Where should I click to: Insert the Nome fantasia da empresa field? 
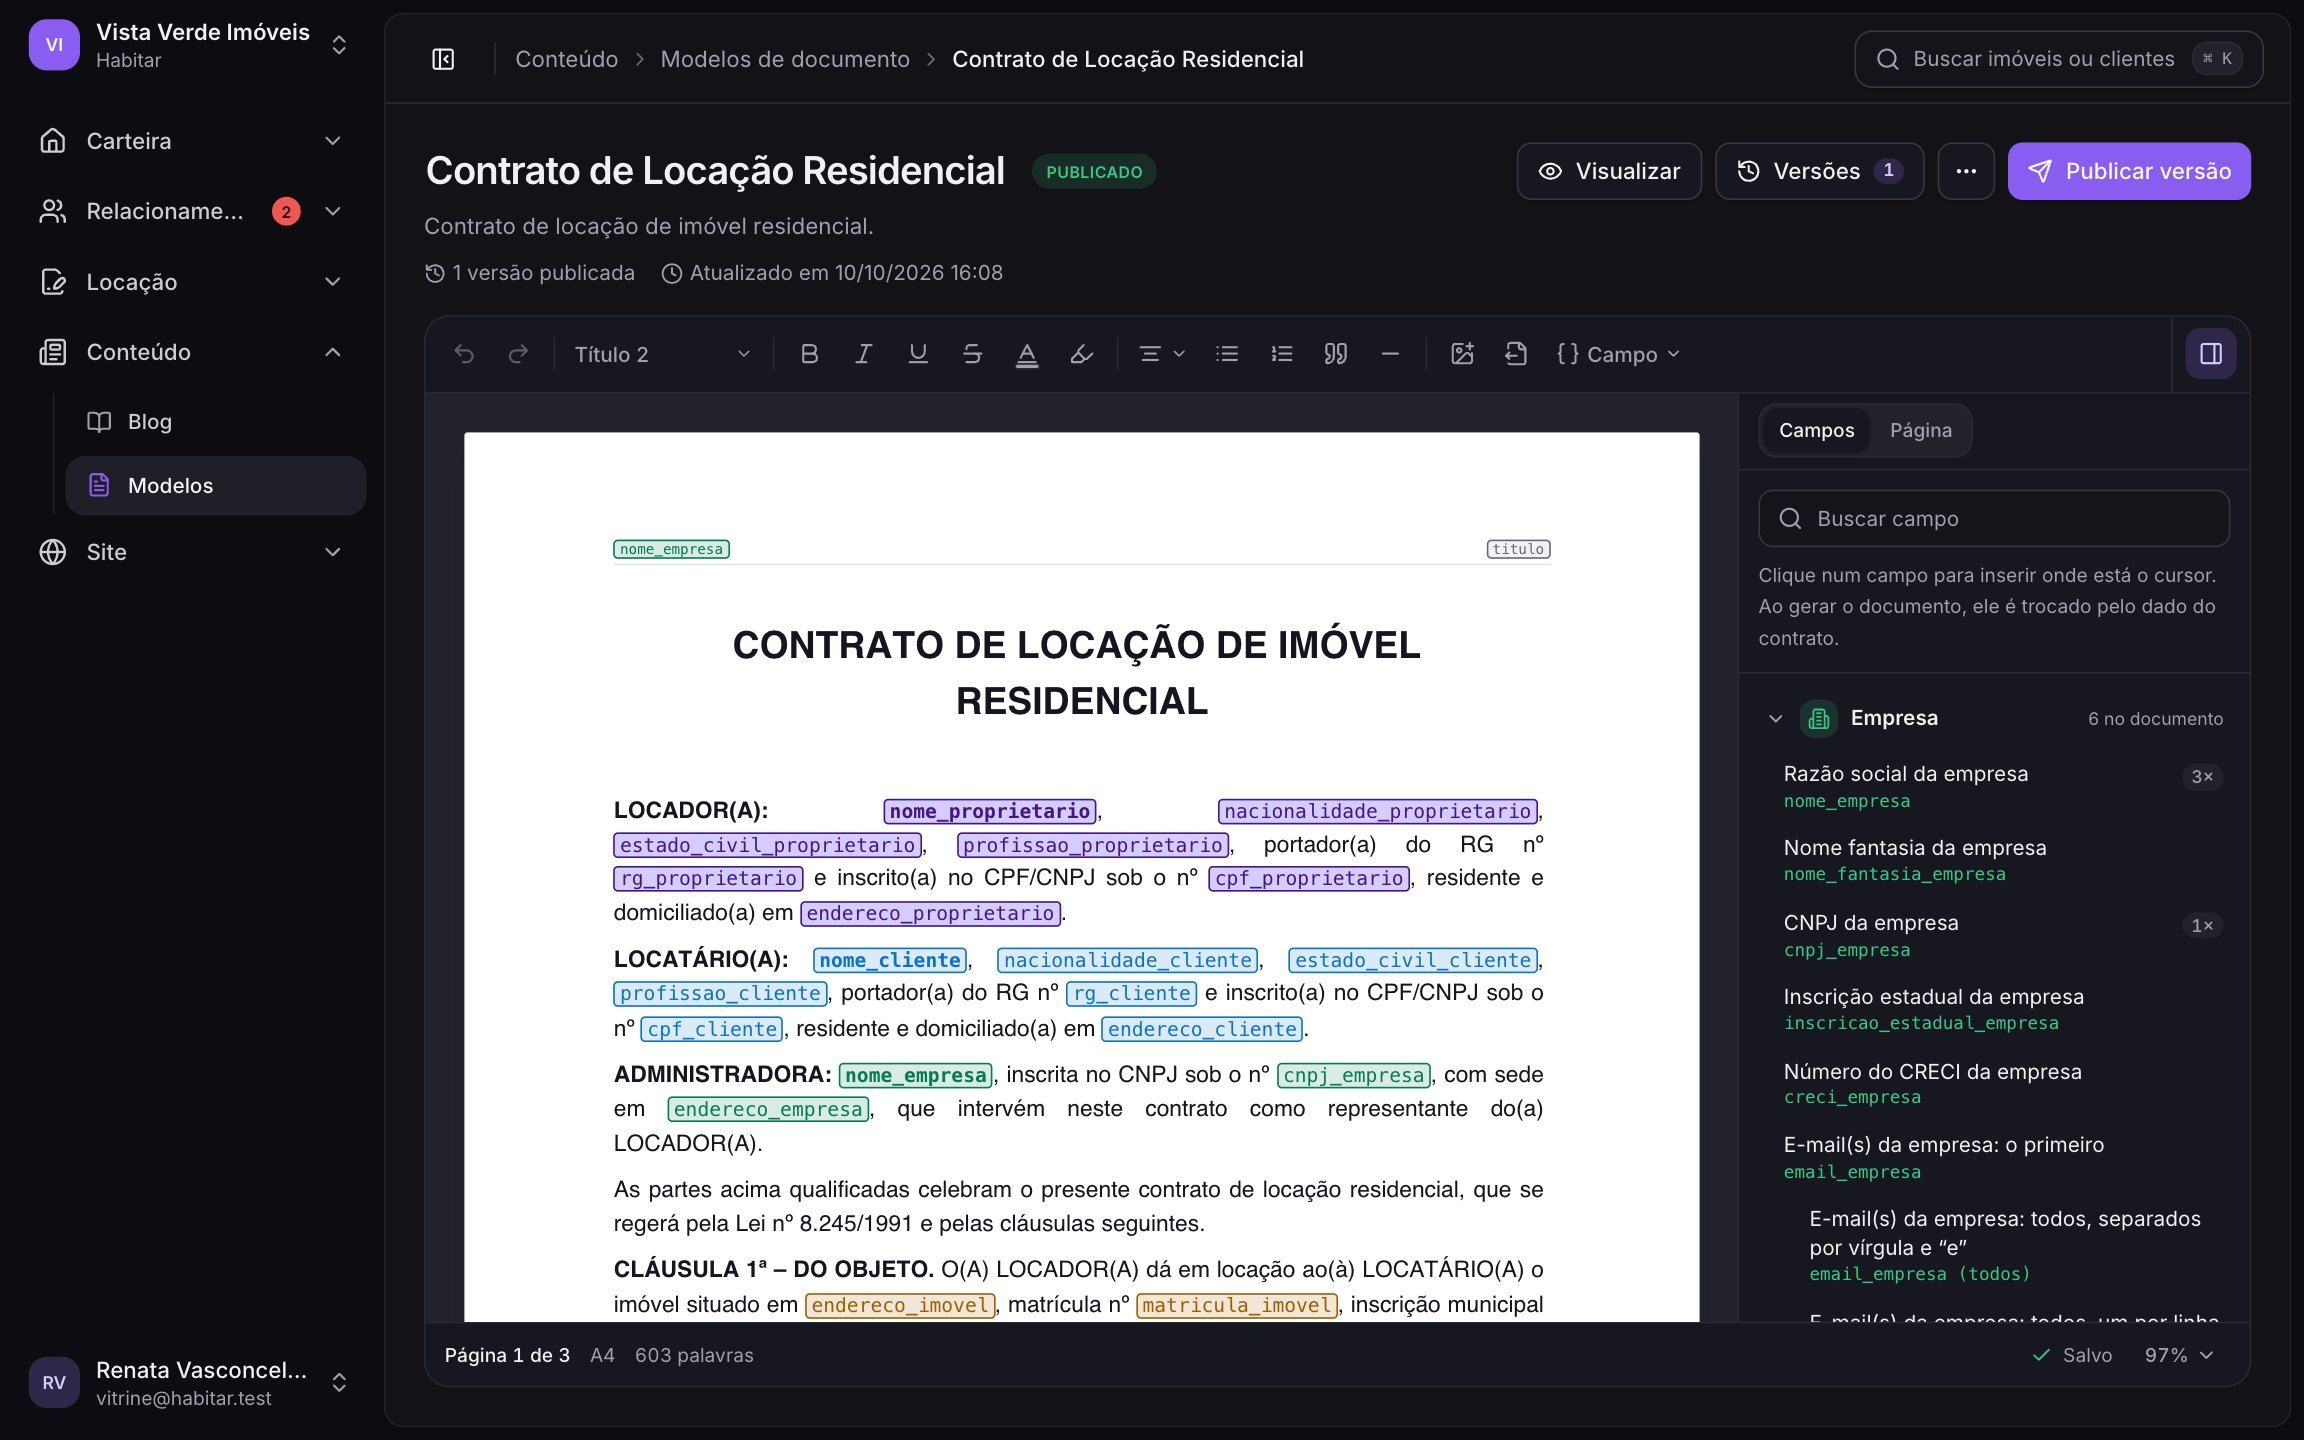tap(2001, 860)
